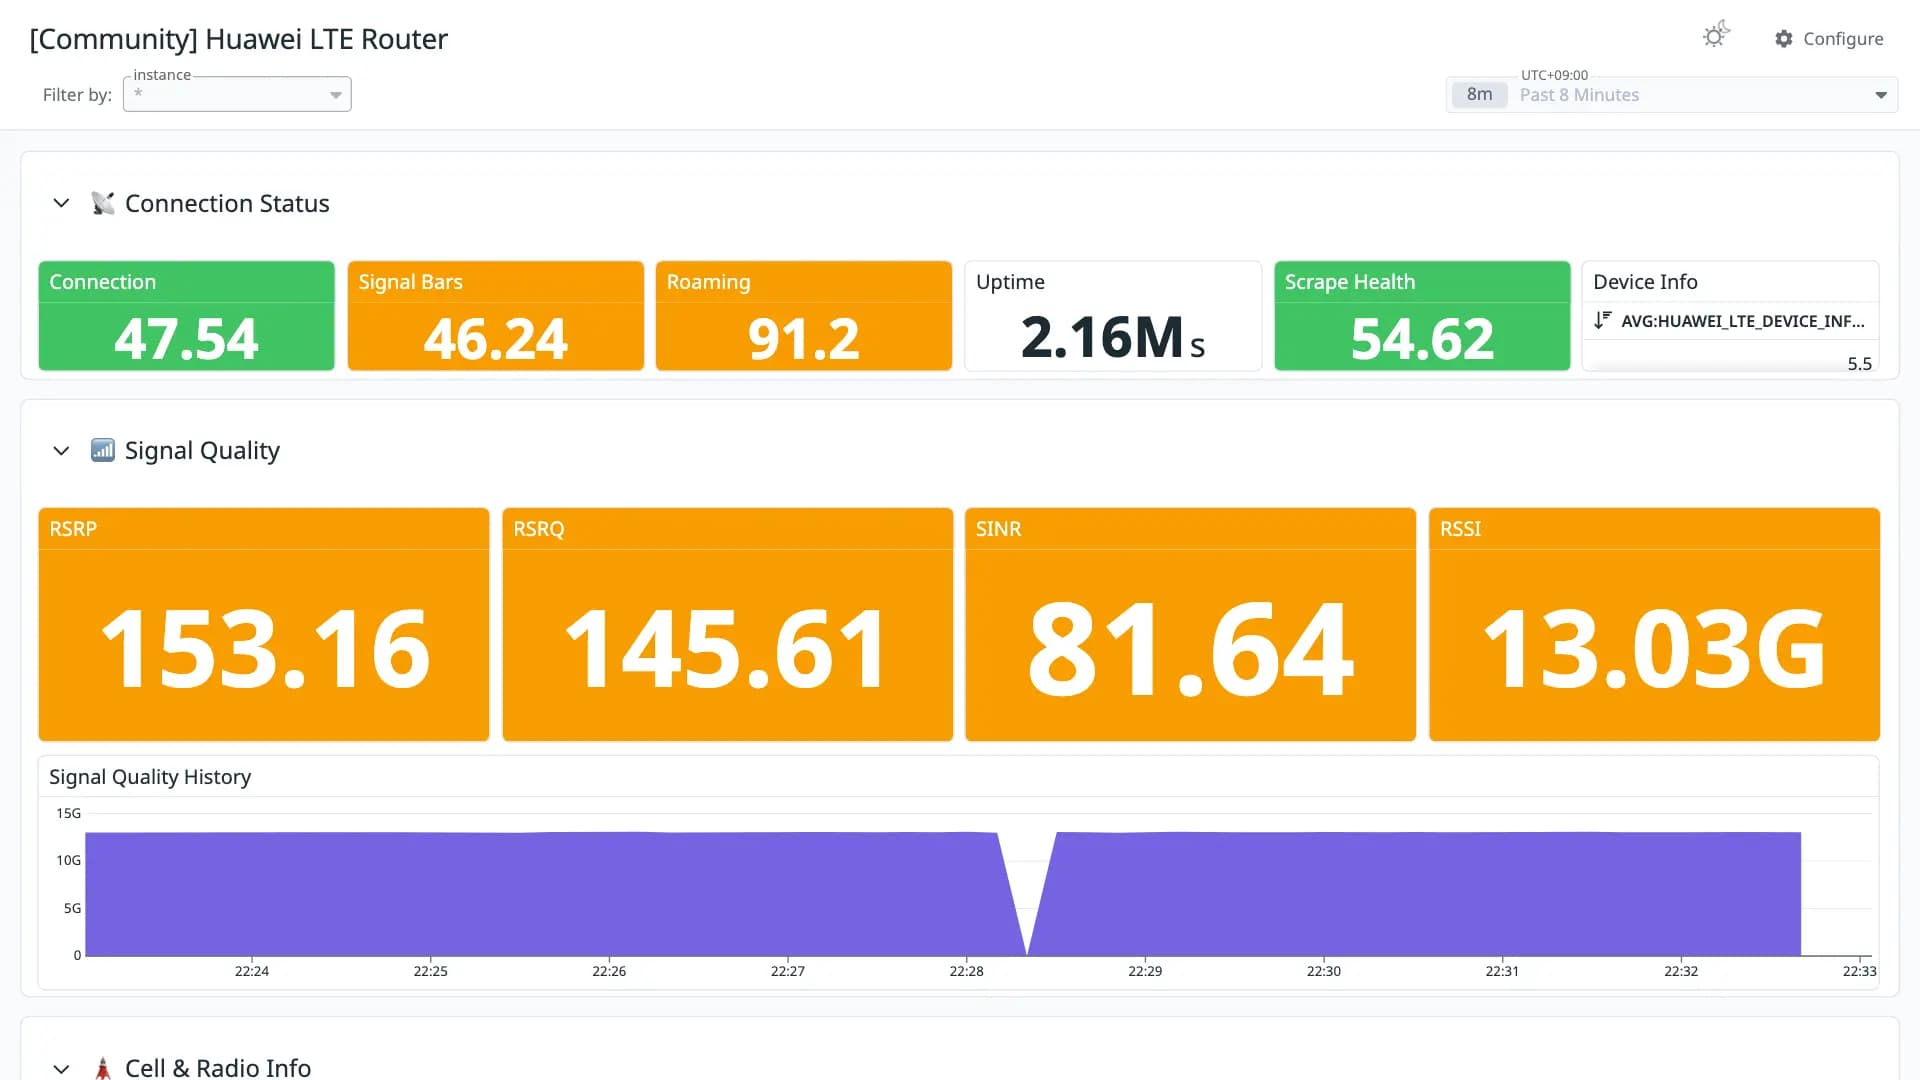Click the Signal Quality History title
1920x1080 pixels.
150,777
